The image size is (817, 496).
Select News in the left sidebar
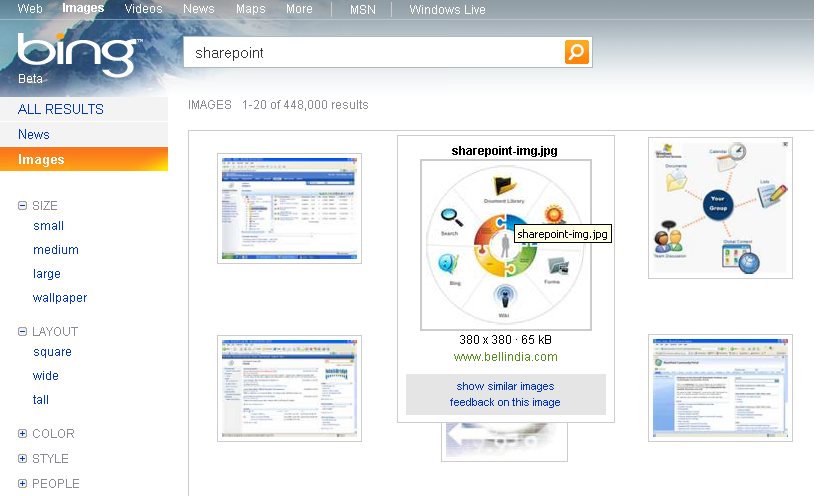click(x=84, y=134)
